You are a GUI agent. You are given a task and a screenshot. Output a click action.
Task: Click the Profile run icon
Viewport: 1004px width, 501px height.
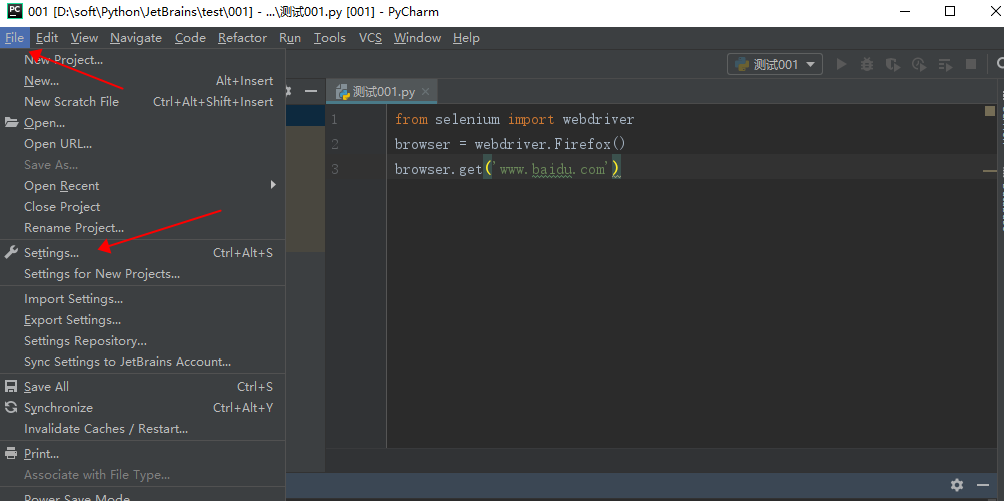(x=919, y=64)
